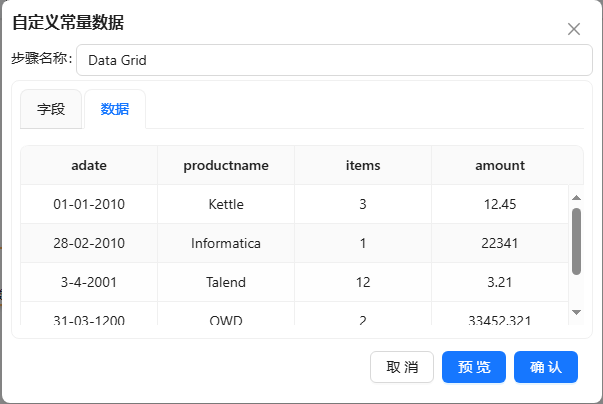
Task: Close the 自定义常量数据 dialog
Action: click(574, 29)
